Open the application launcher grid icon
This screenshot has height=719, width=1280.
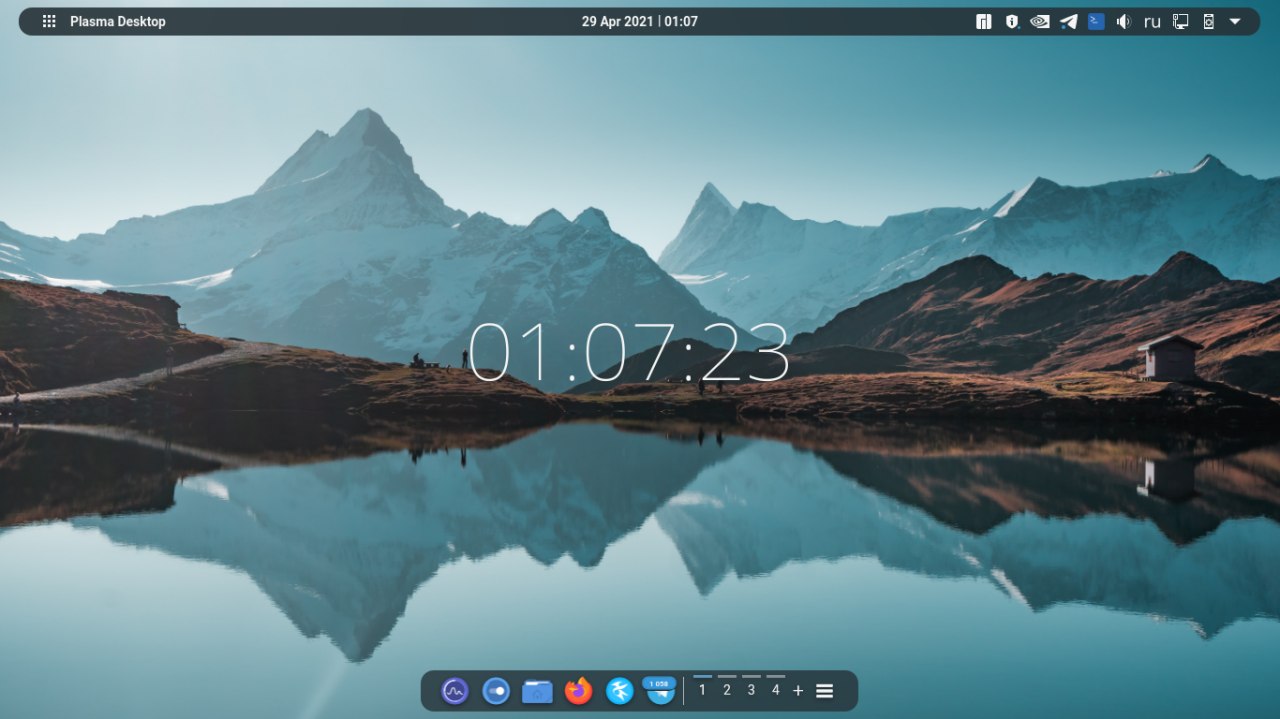pos(49,21)
